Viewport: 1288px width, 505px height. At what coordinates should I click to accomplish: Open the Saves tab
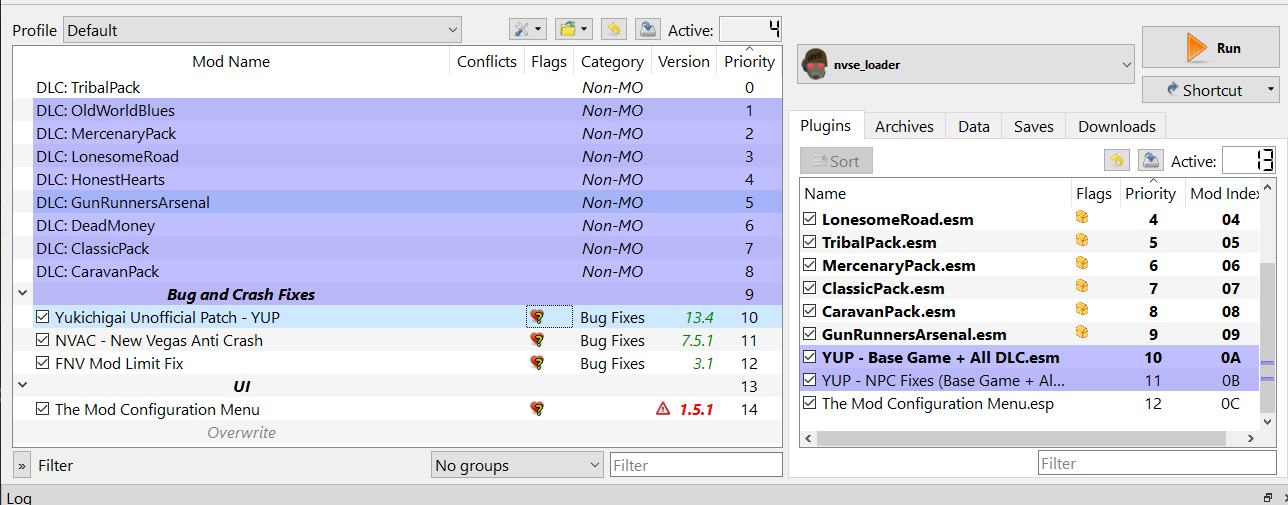tap(1033, 126)
